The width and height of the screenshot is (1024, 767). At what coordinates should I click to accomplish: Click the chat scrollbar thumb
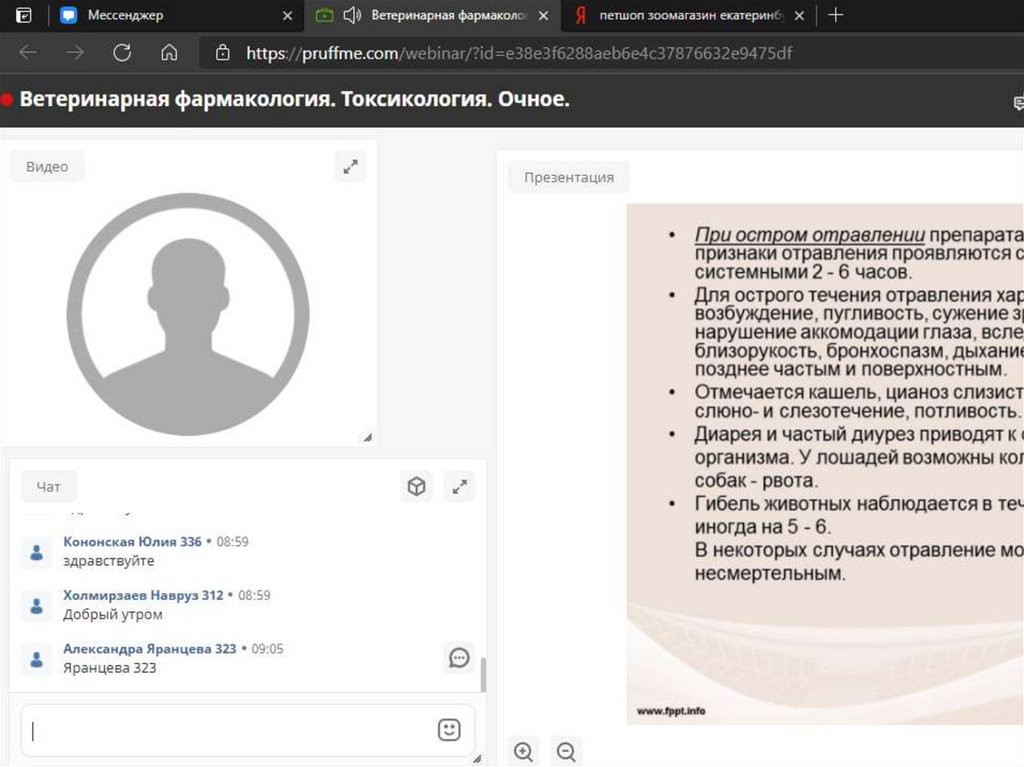(484, 675)
